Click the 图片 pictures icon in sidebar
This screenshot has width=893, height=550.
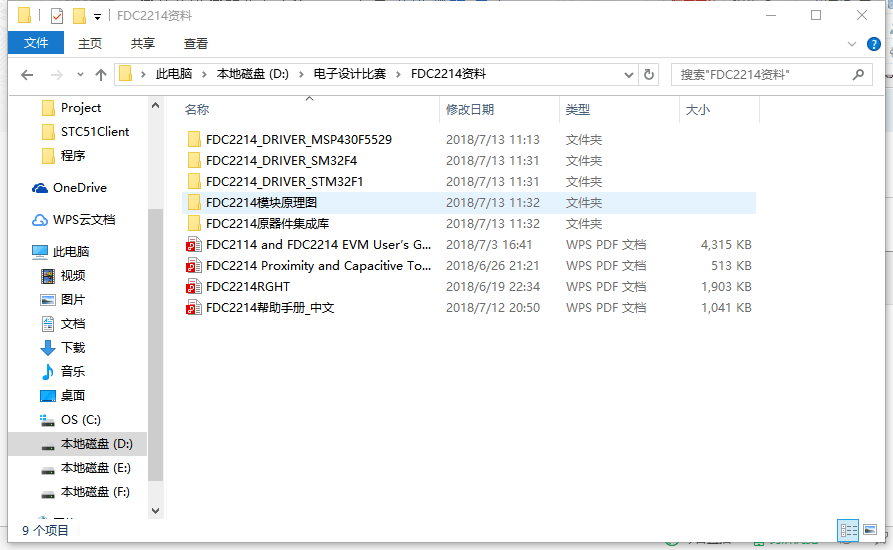pyautogui.click(x=48, y=300)
